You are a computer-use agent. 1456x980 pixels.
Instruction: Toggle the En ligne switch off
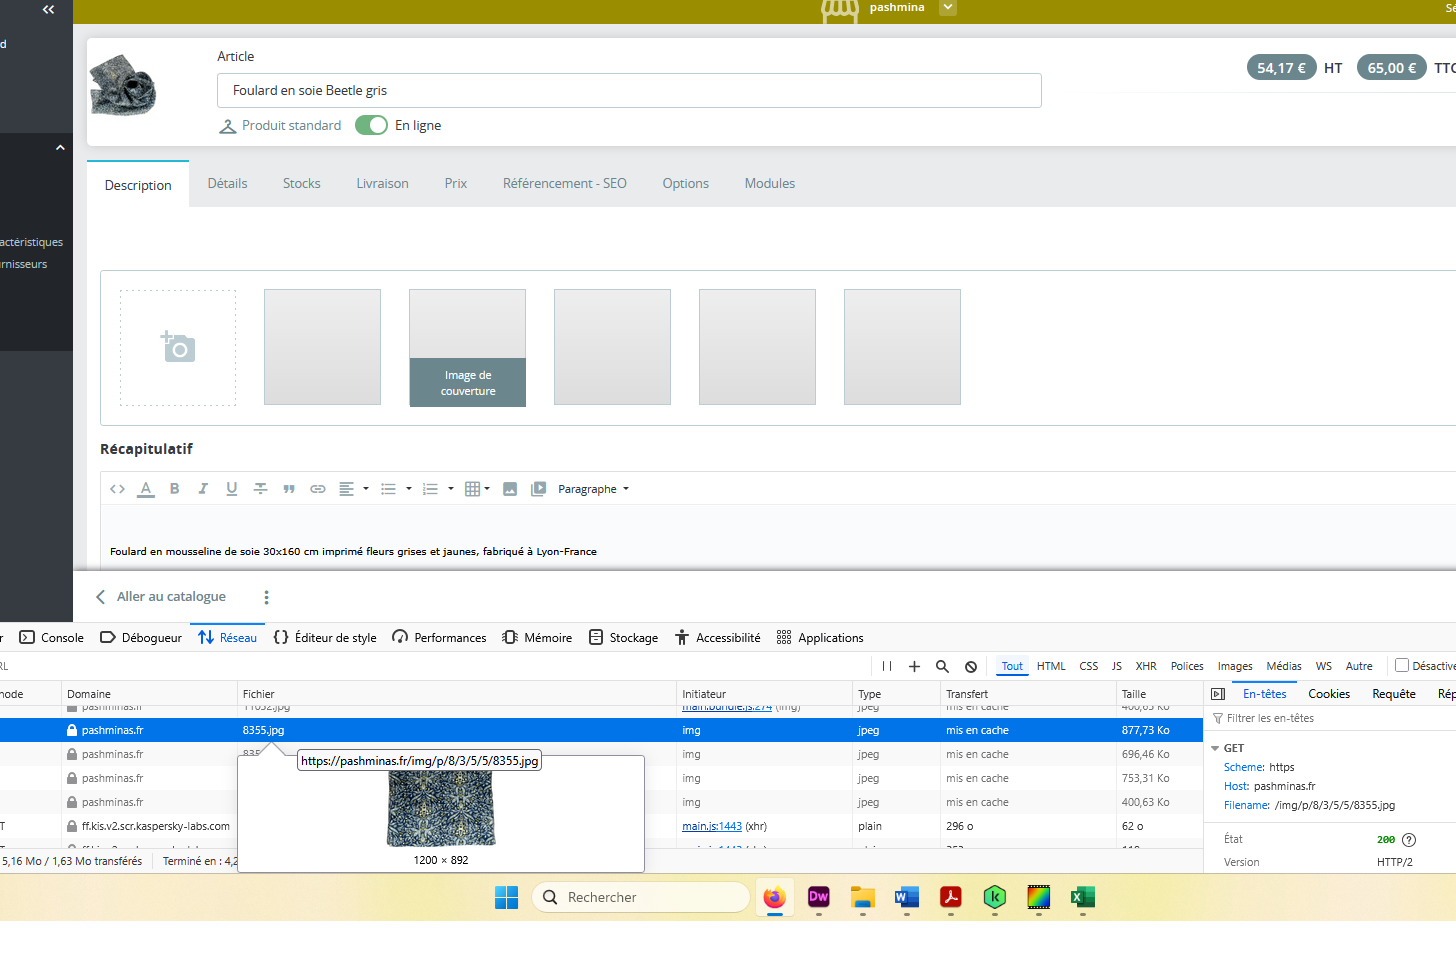point(371,125)
